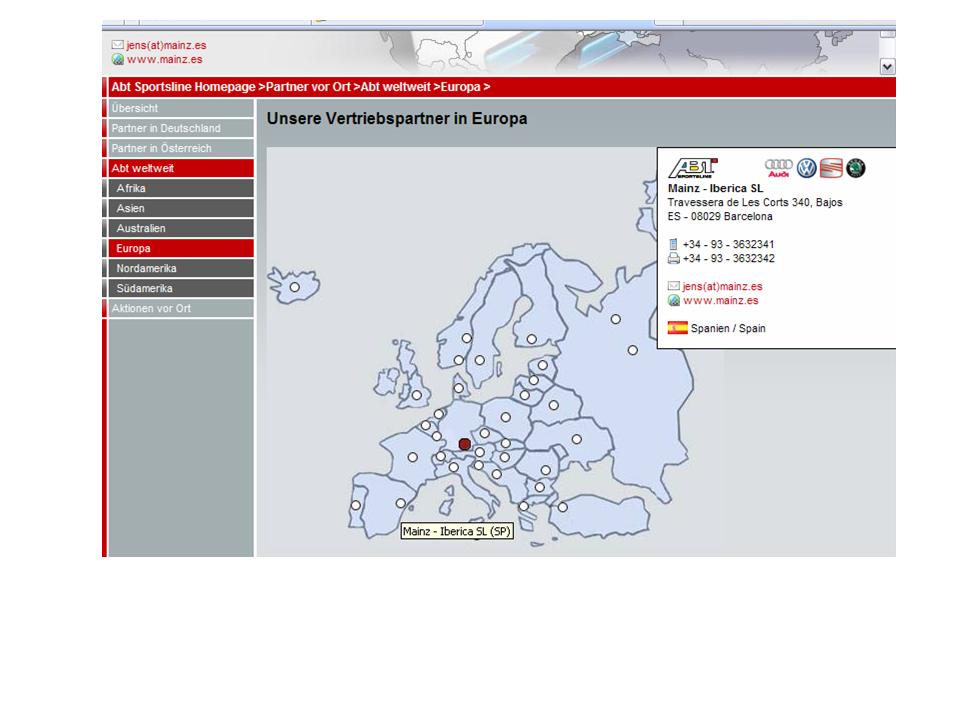
Task: Select the Spain partner marker
Action: click(400, 503)
